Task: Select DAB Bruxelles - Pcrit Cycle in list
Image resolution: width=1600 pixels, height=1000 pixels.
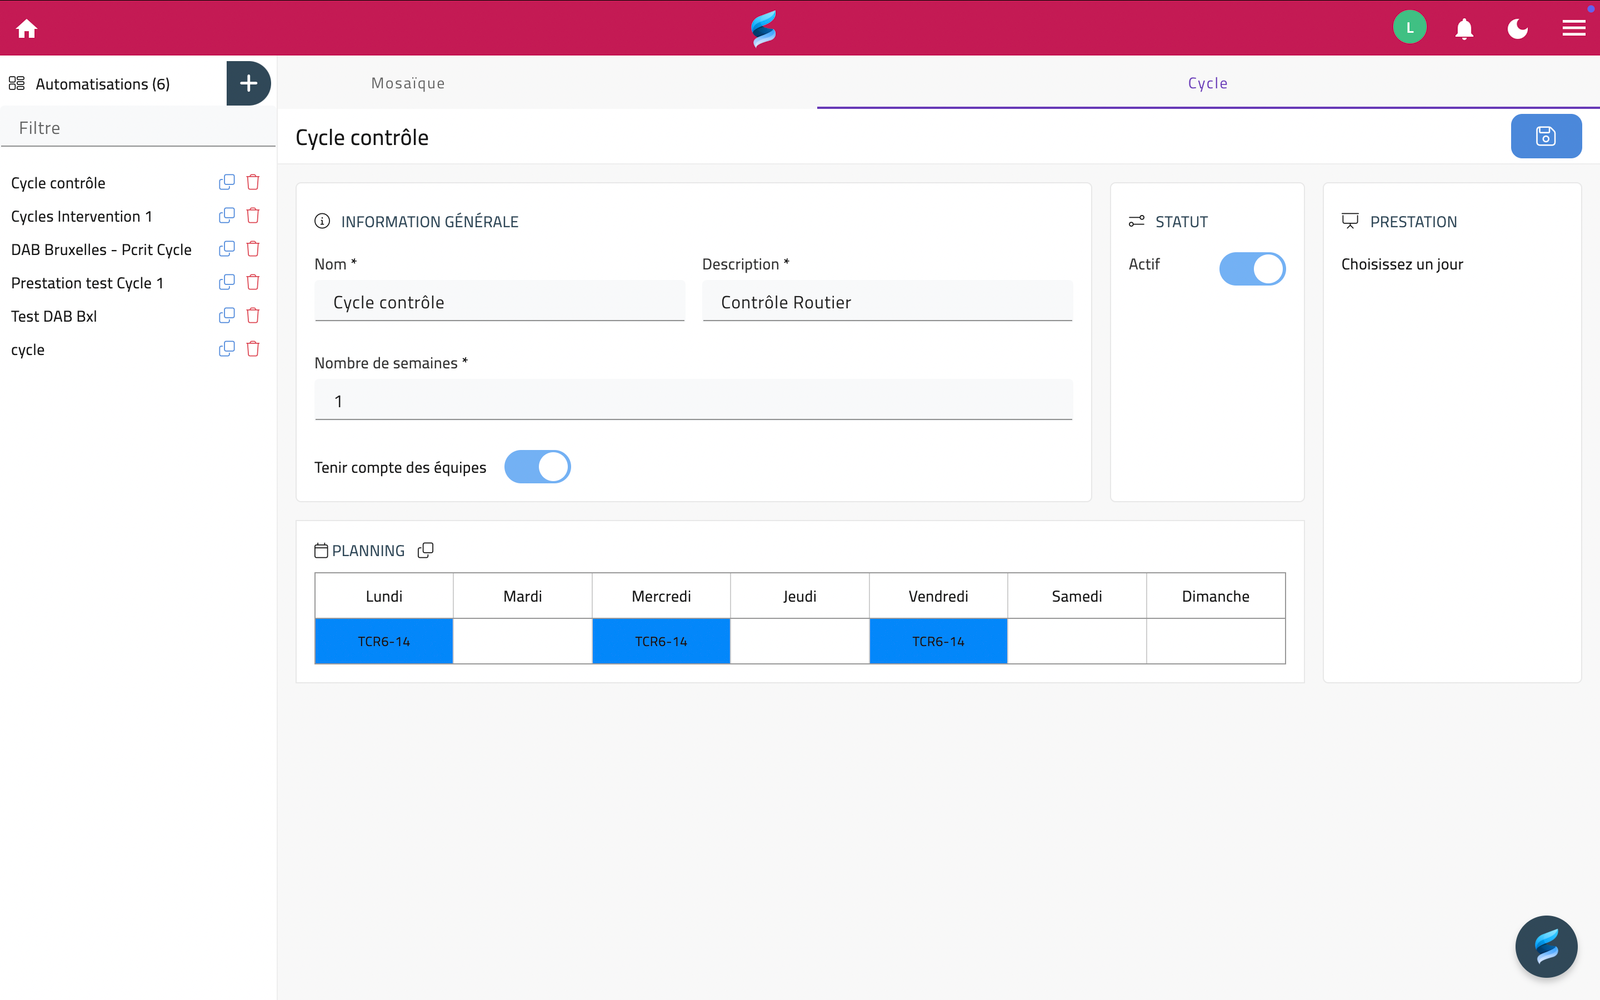Action: click(x=101, y=250)
